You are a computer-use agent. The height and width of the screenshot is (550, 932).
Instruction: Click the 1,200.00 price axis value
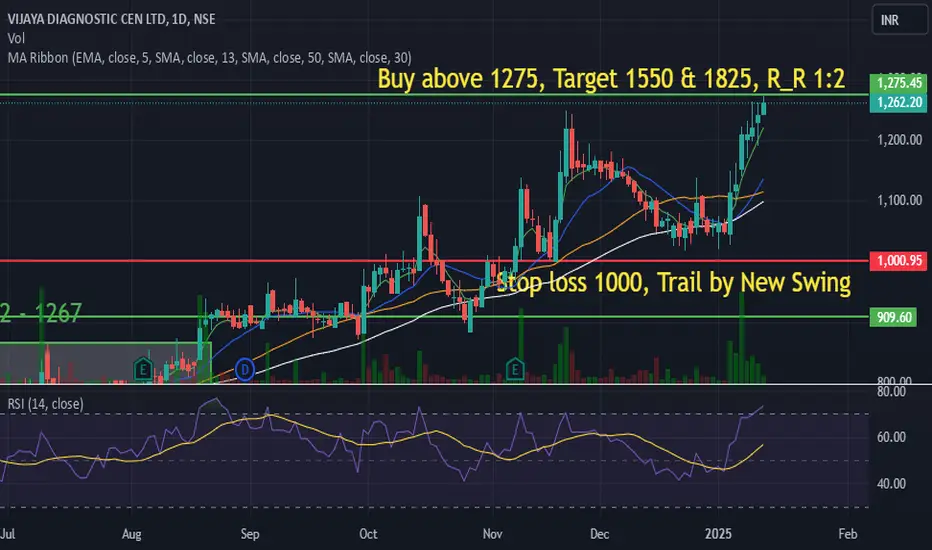(899, 140)
